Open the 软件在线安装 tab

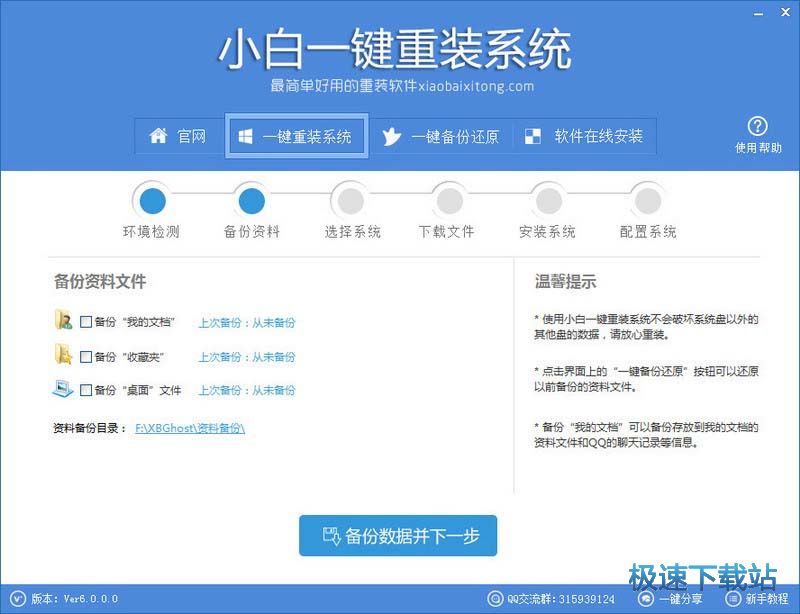coord(586,136)
